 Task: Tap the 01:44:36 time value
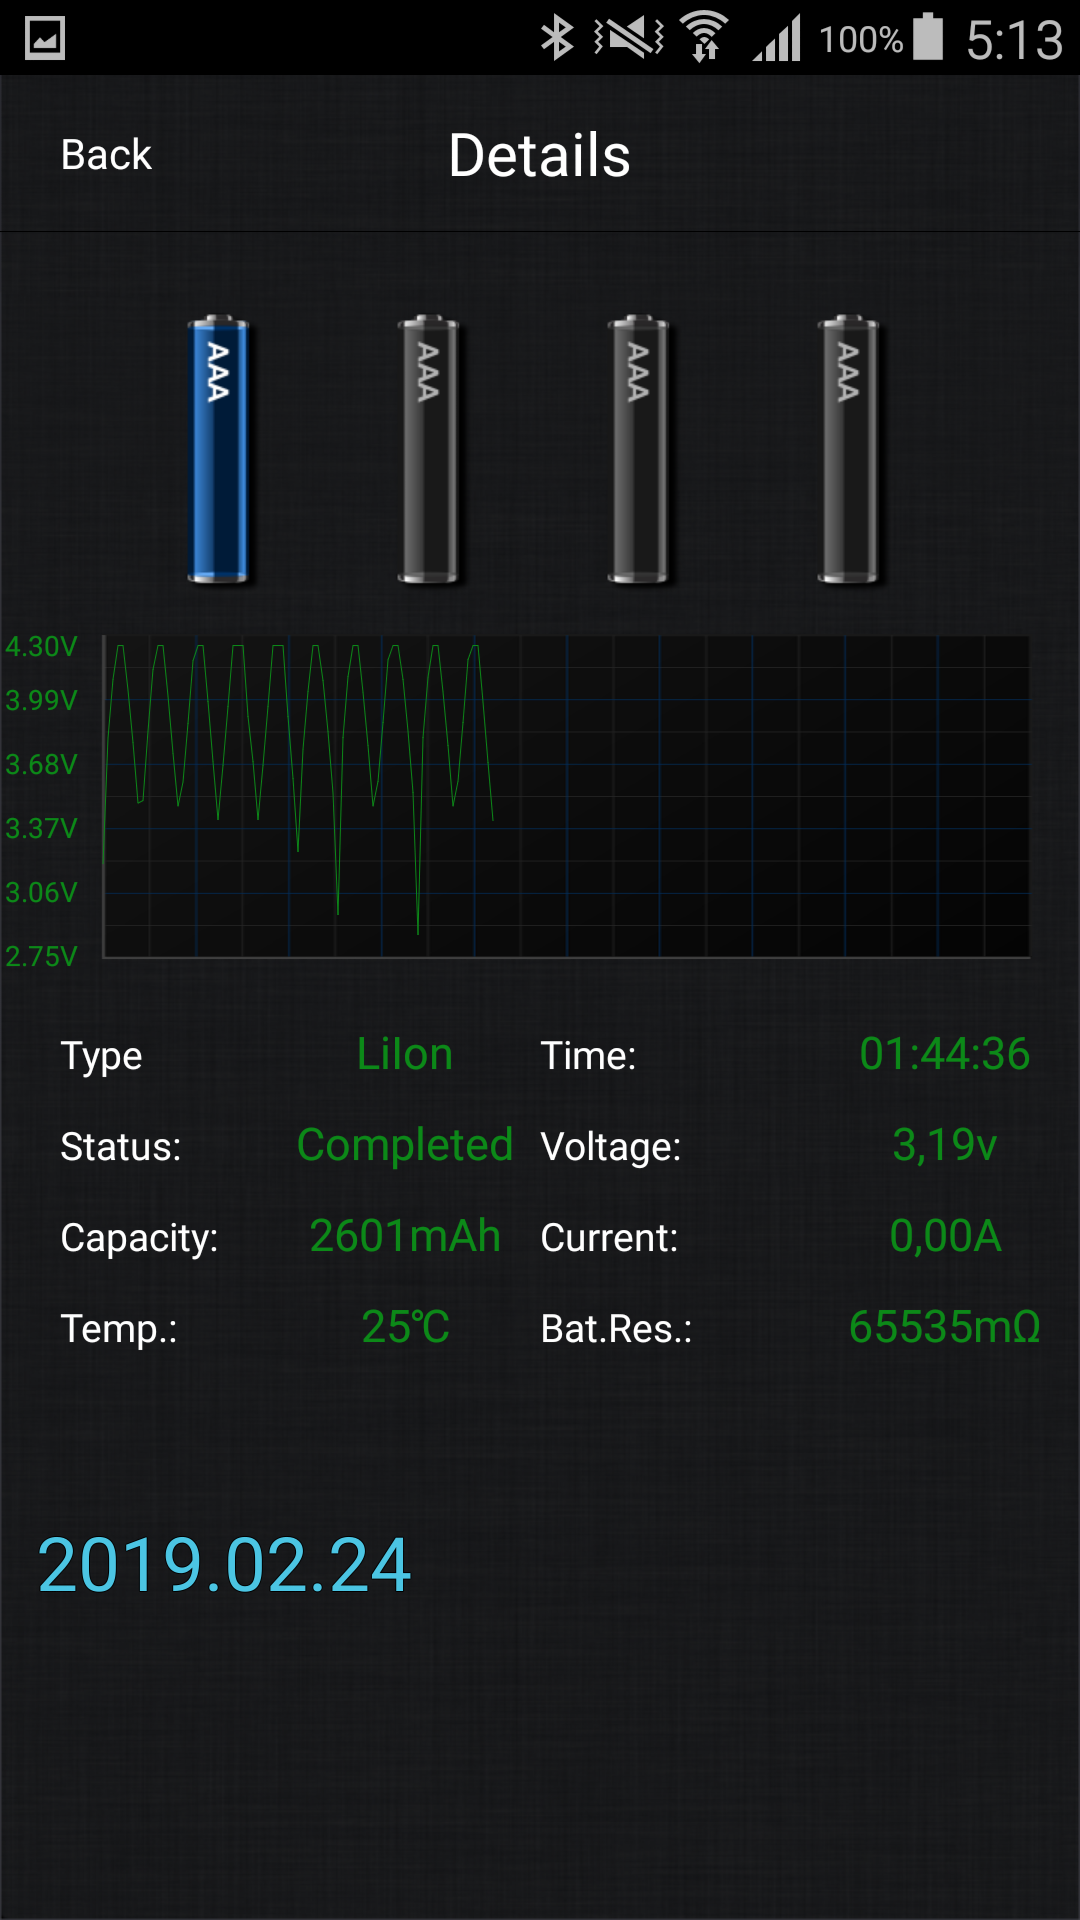click(x=944, y=1054)
